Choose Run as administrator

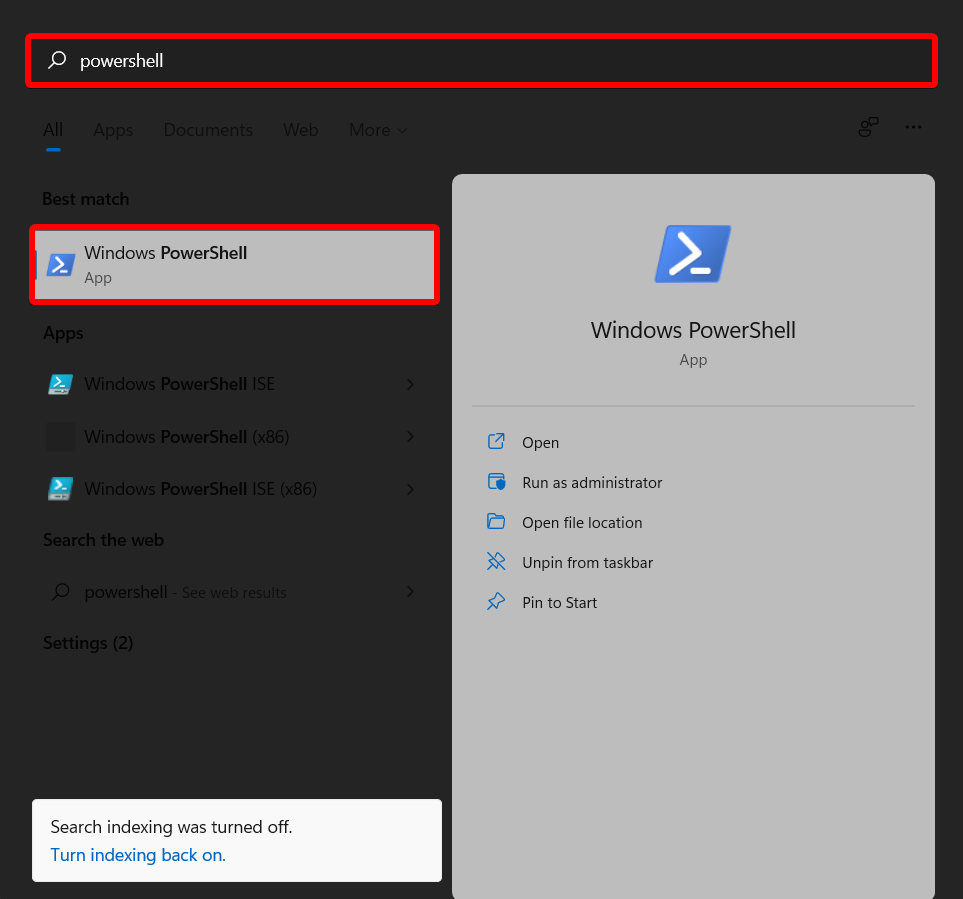(x=592, y=483)
